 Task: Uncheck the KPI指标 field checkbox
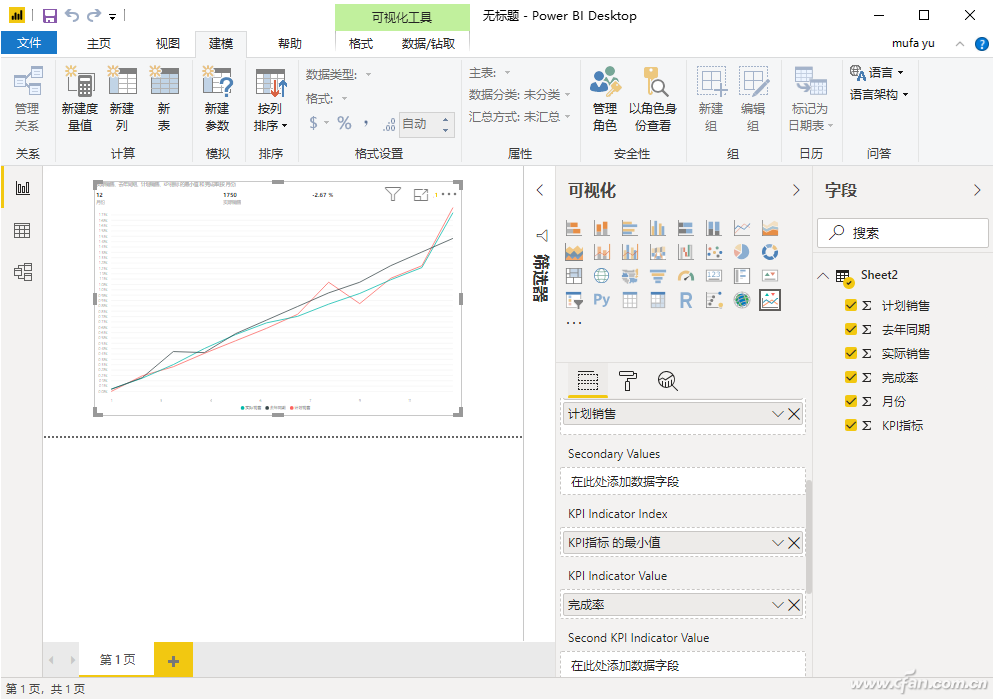click(x=851, y=426)
